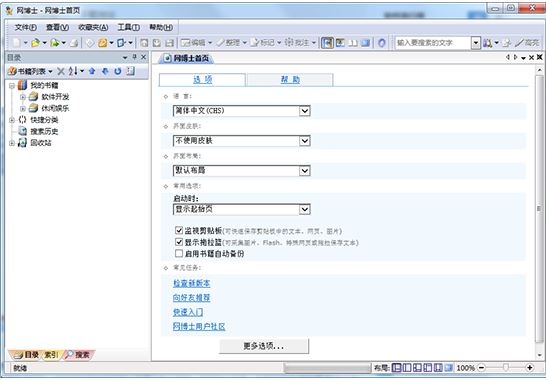Image resolution: width=546 pixels, height=380 pixels.
Task: Click the binoculars search icon
Action: (x=488, y=43)
